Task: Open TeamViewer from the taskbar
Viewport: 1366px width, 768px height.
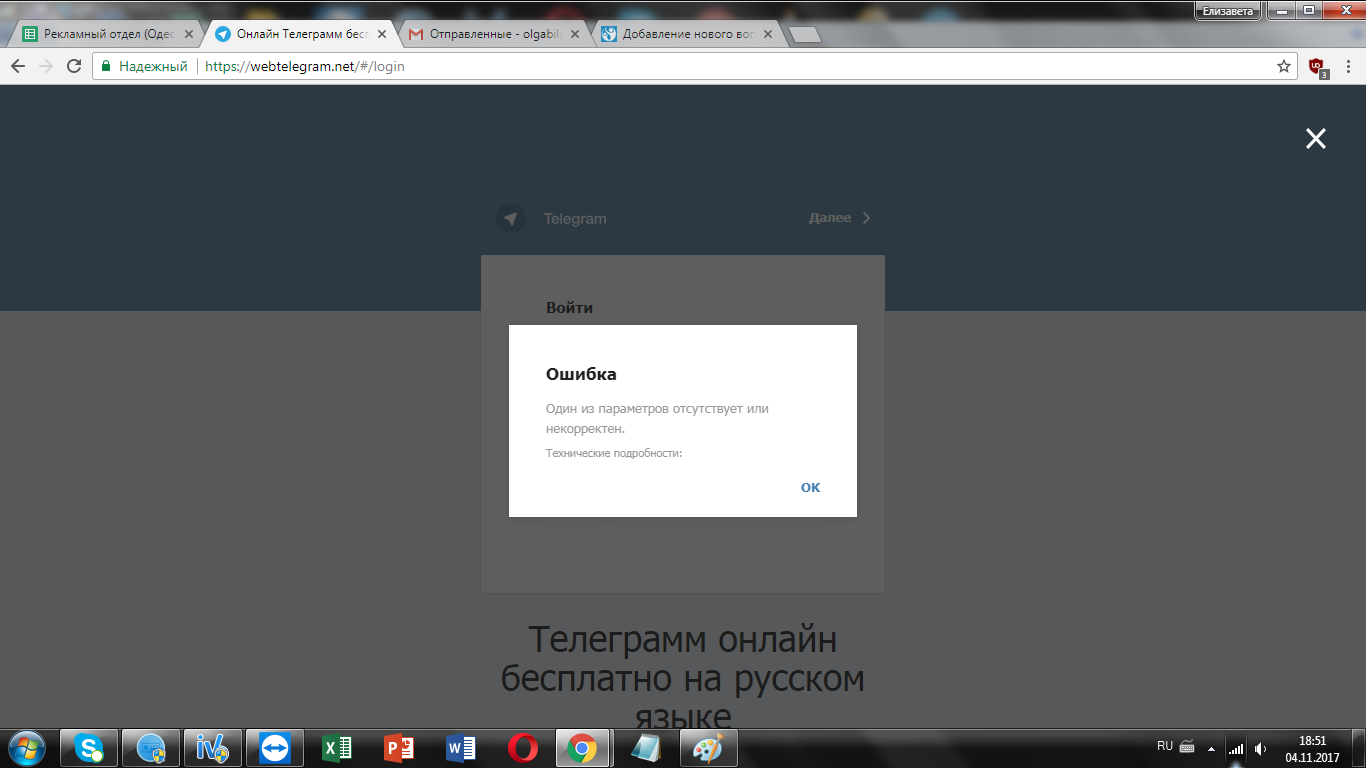Action: point(273,747)
